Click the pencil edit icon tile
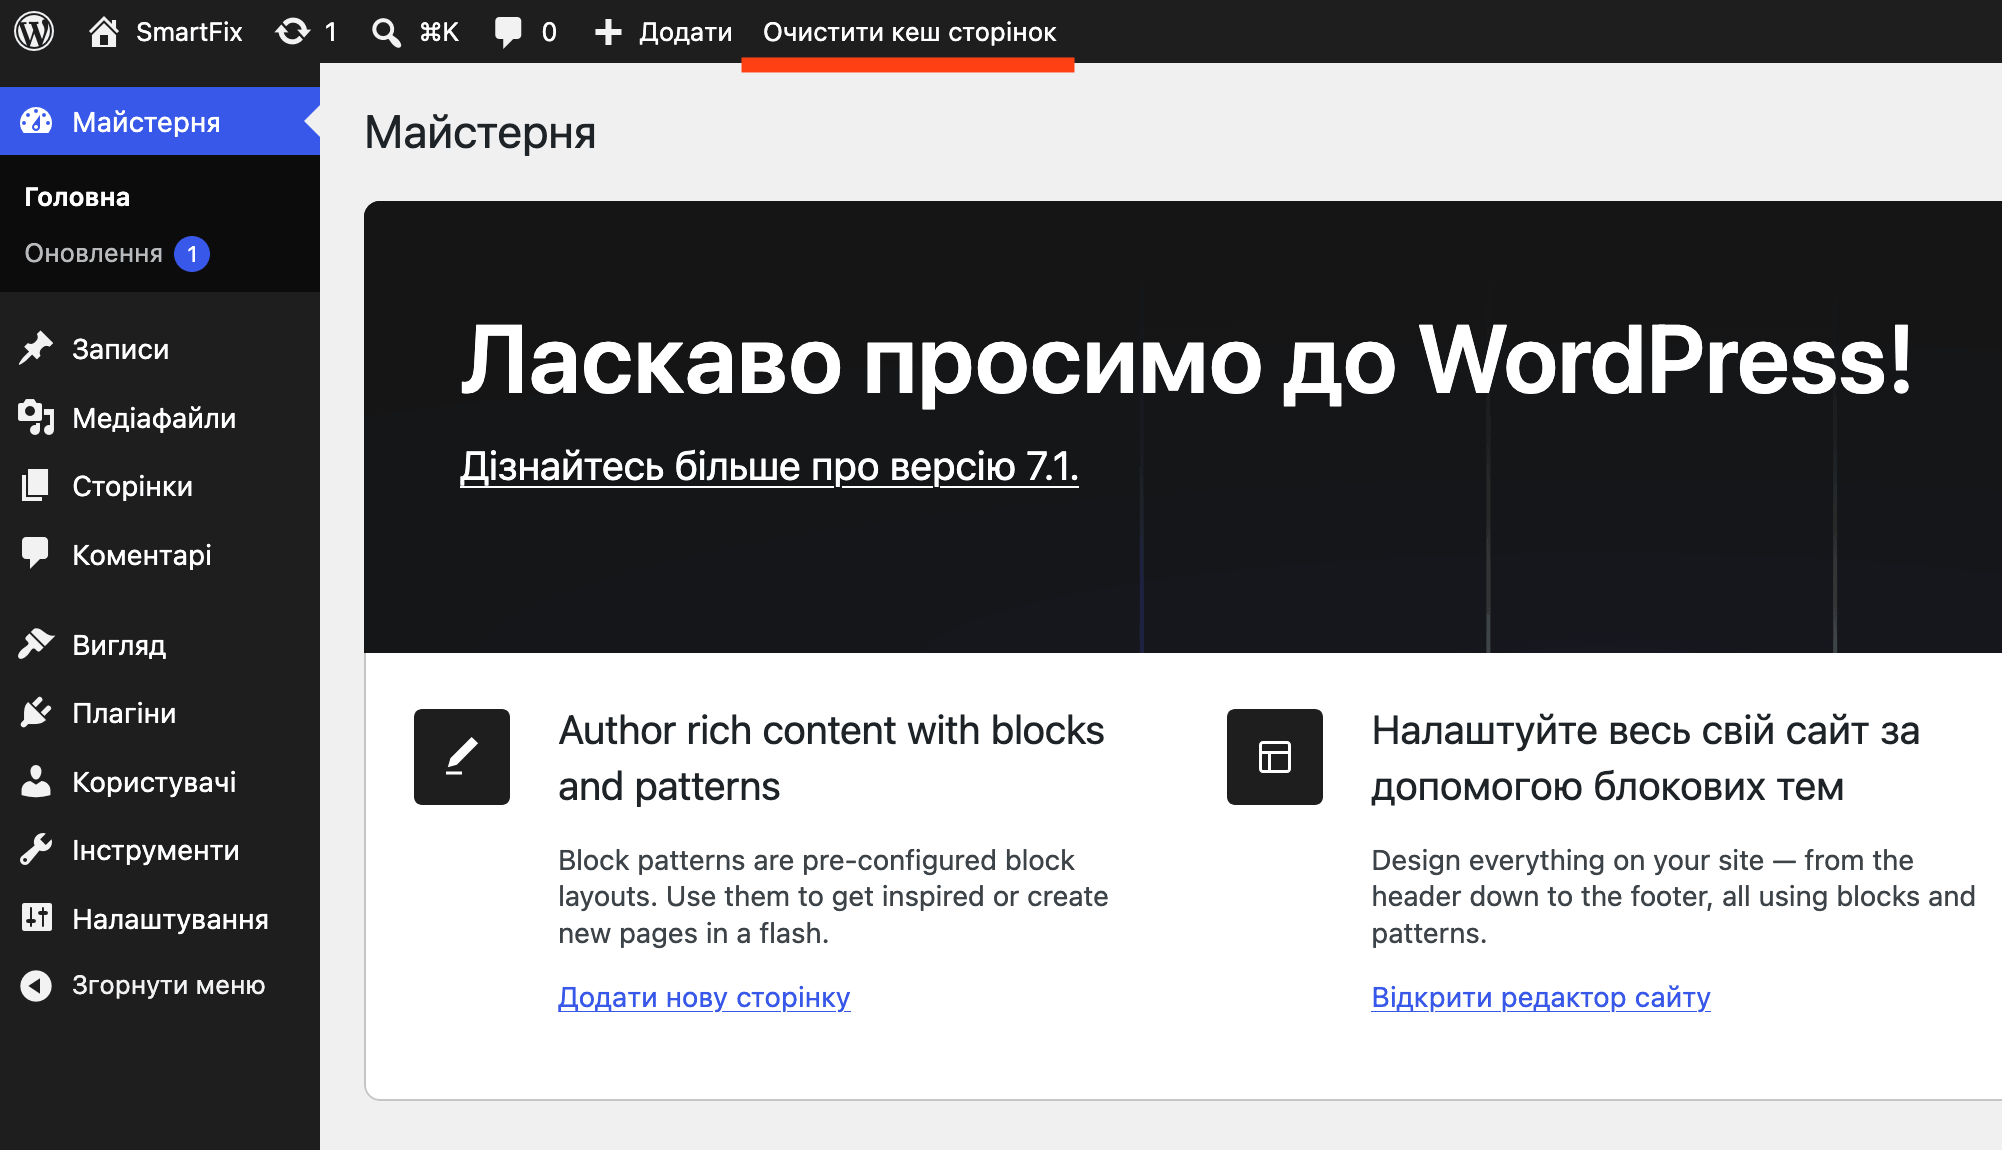 (x=462, y=757)
